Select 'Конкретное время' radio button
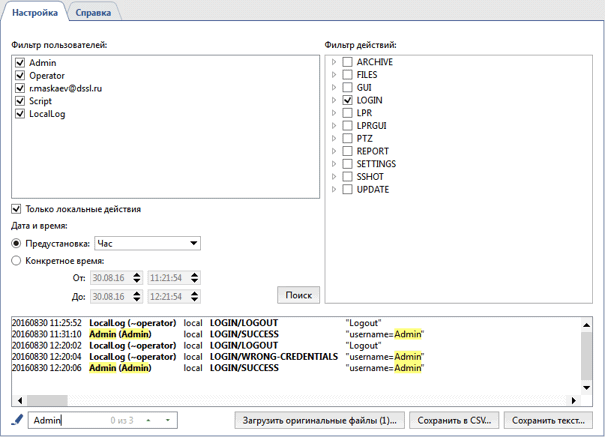605x437 pixels. 16,261
